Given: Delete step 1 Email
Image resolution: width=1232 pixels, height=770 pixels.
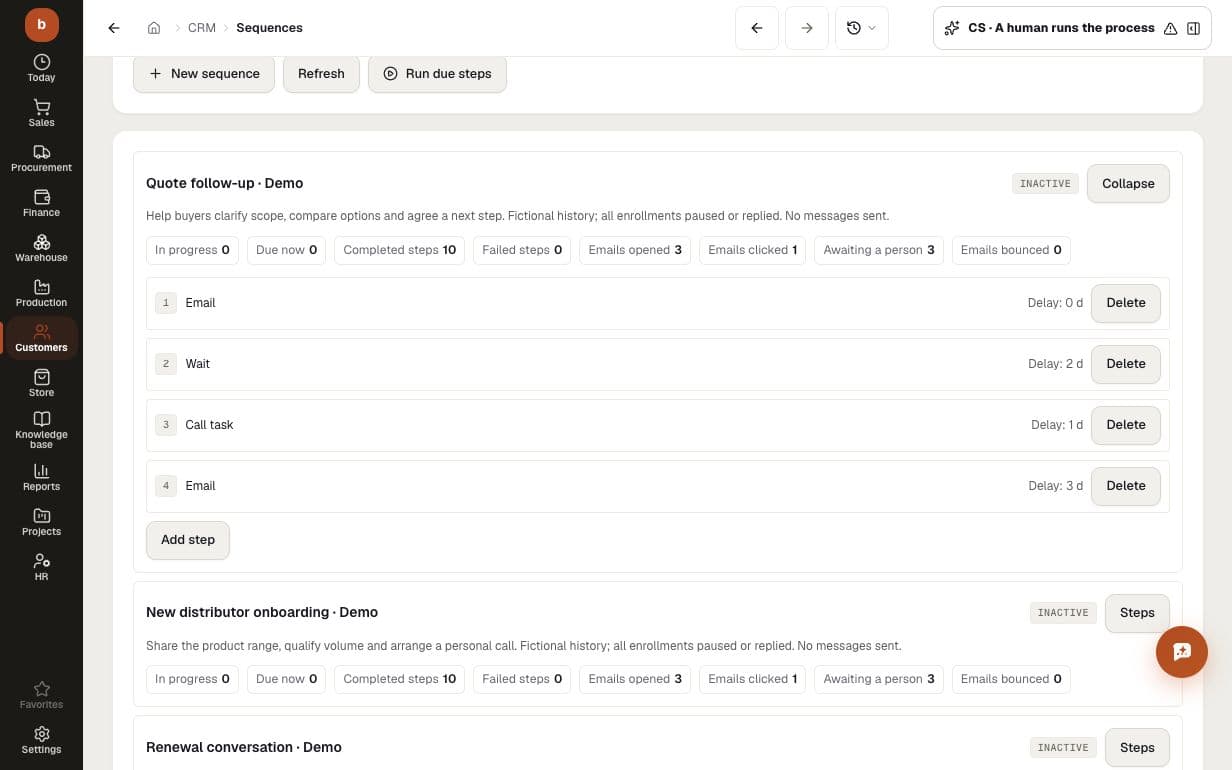Looking at the screenshot, I should (1126, 303).
